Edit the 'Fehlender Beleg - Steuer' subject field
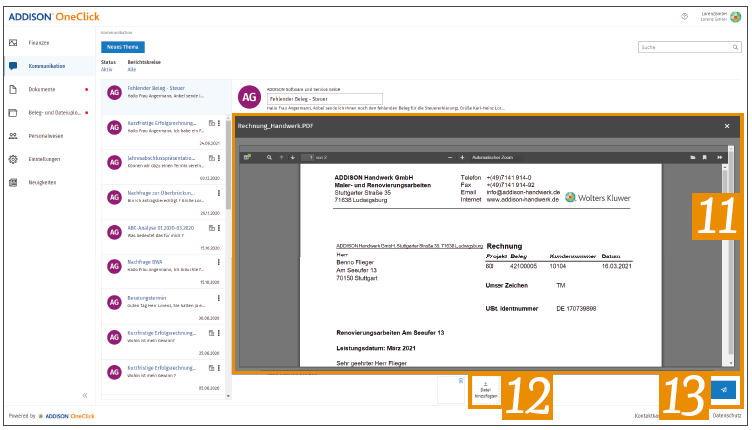 click(325, 99)
